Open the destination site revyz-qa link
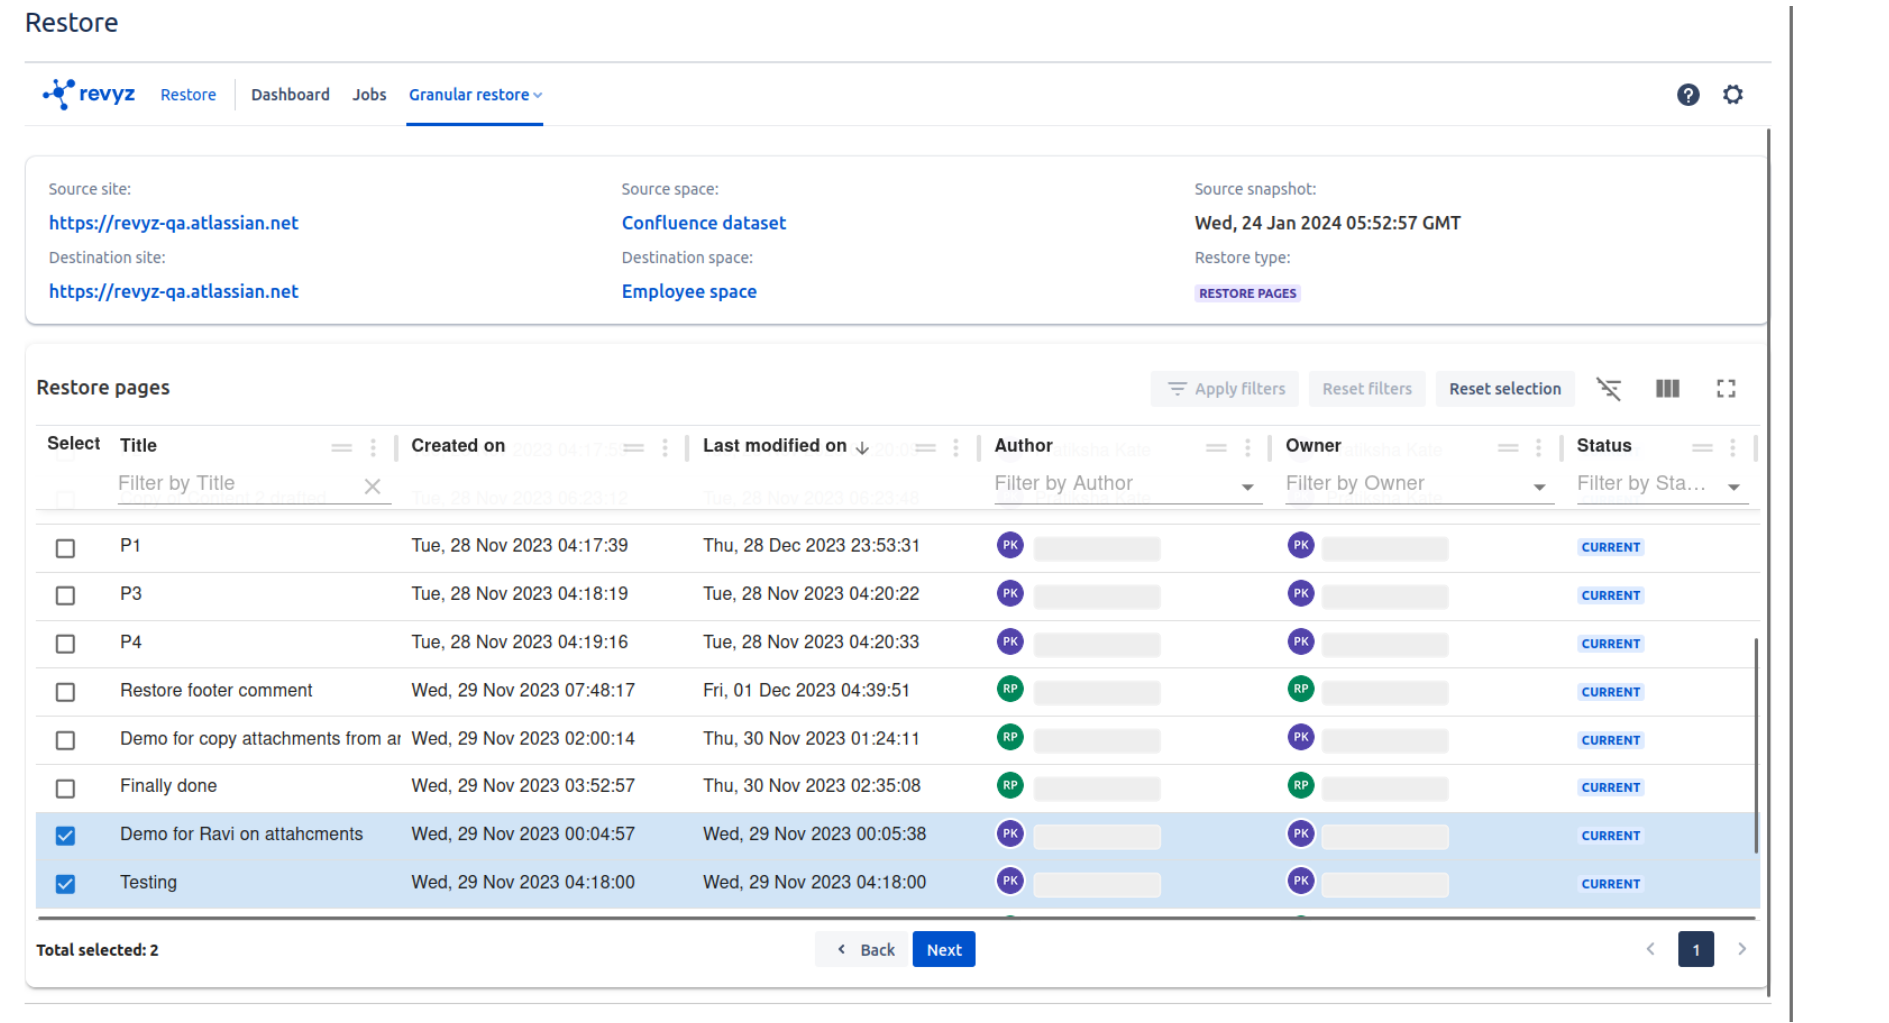1889x1023 pixels. tap(173, 292)
